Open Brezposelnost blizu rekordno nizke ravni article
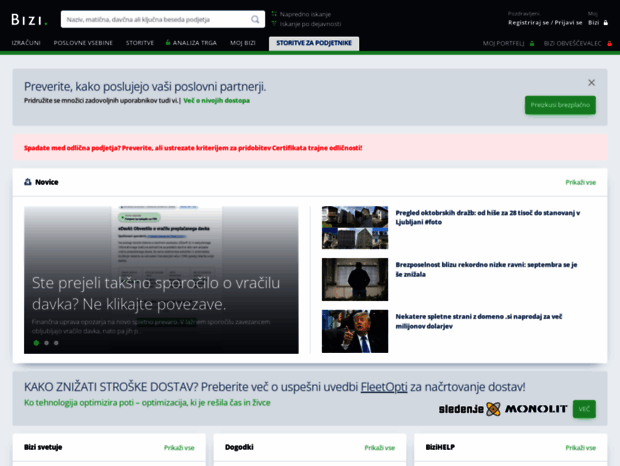Viewport: 620px width, 466px height. click(x=486, y=269)
